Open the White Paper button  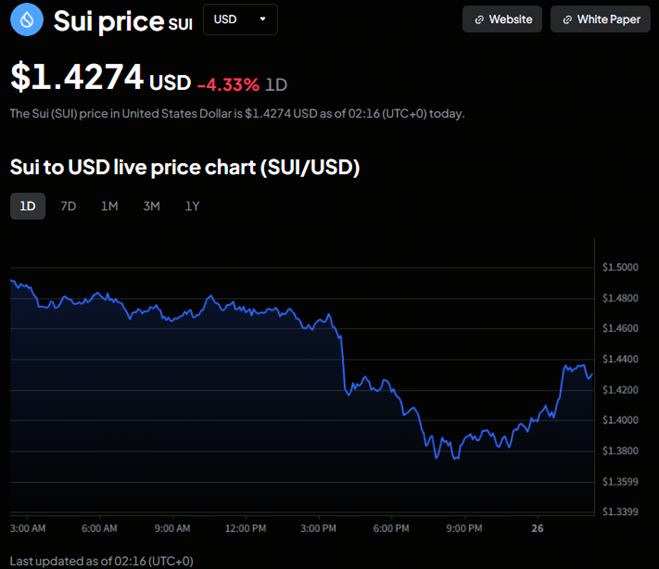coord(600,19)
